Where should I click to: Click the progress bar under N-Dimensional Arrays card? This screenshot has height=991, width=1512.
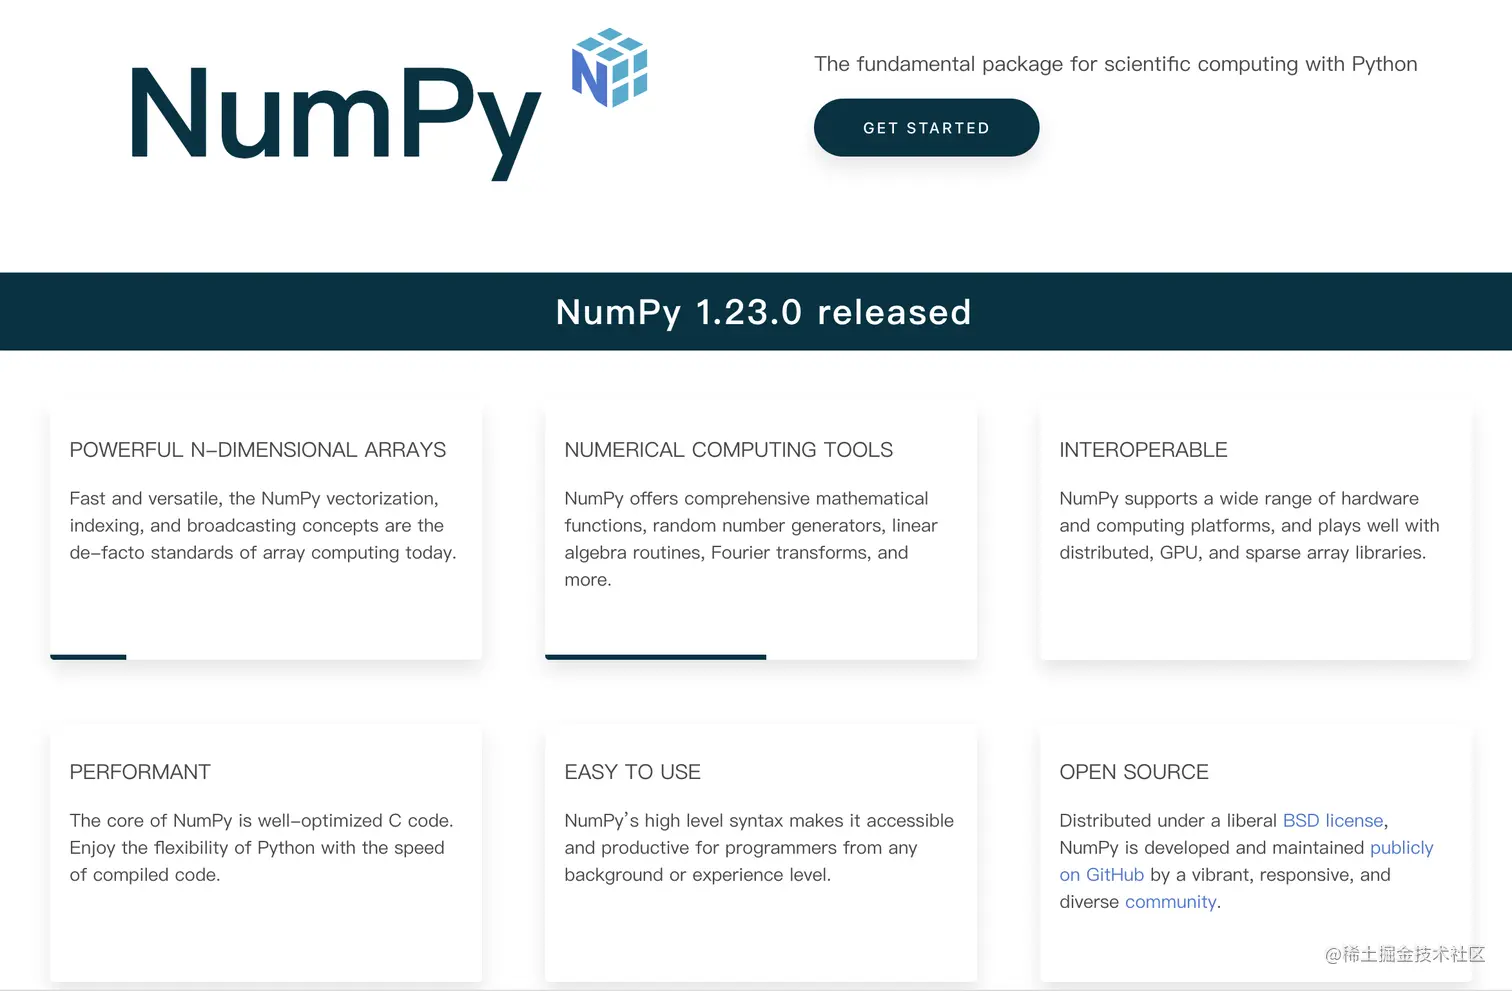pos(88,657)
